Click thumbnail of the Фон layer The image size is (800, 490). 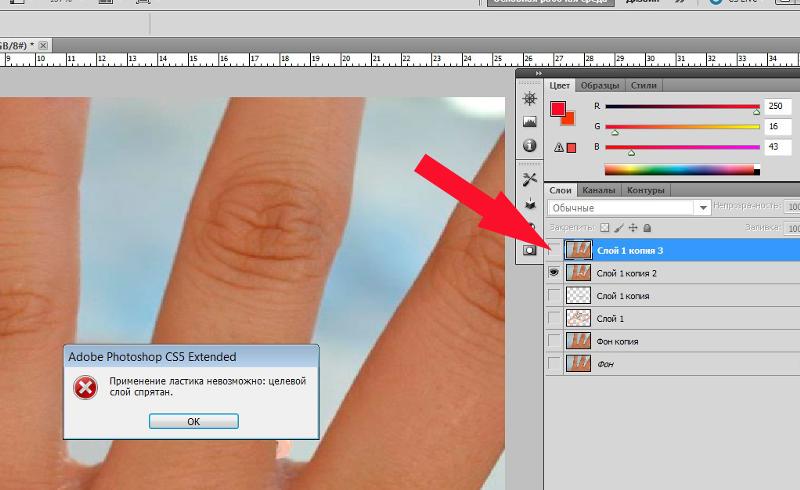[579, 363]
